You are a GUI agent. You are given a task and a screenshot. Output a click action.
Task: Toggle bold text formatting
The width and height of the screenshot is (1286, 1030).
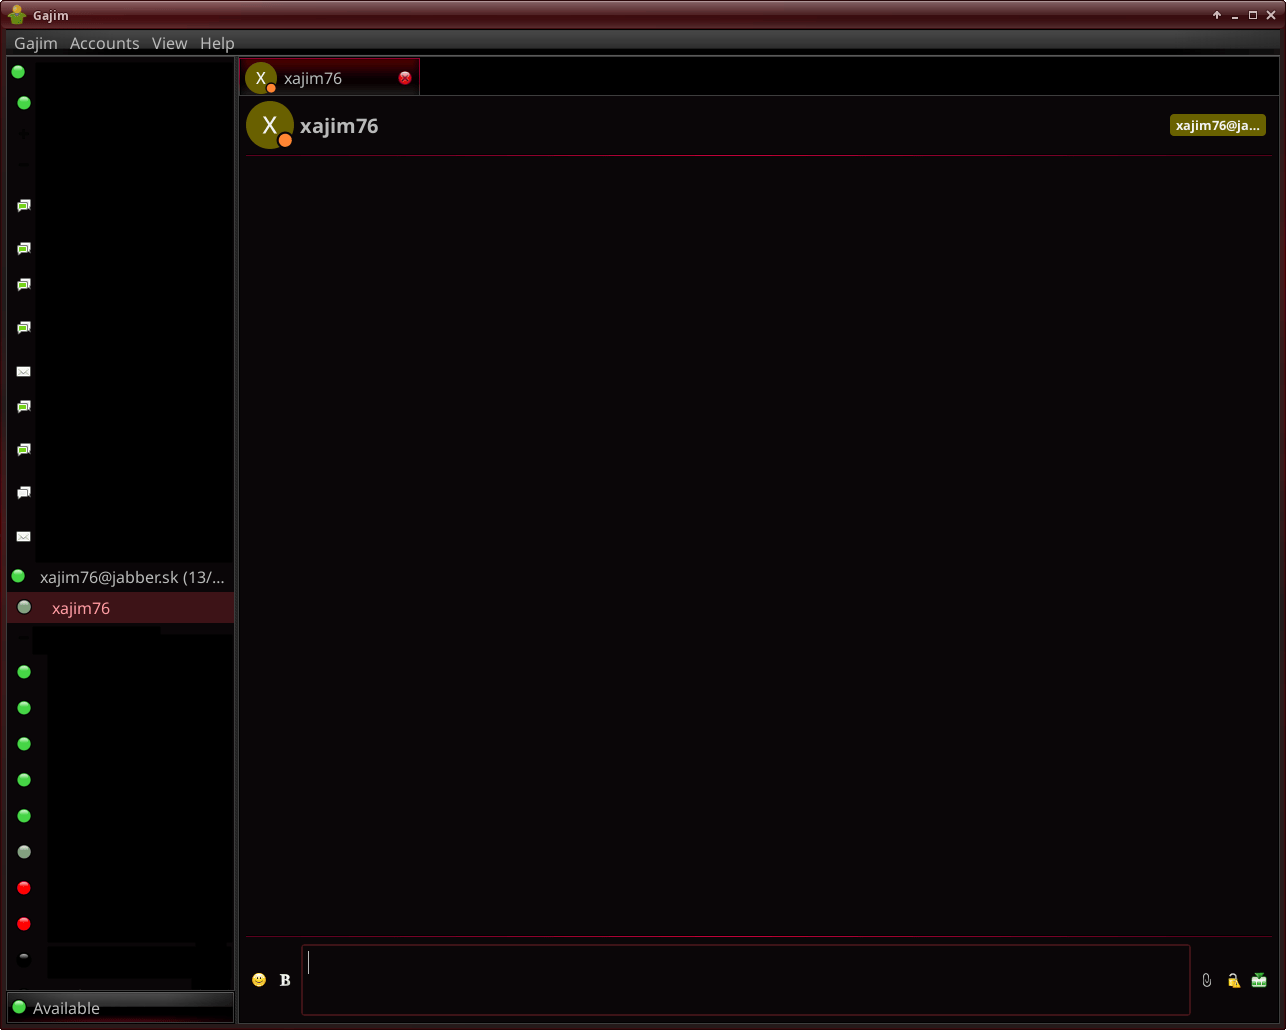click(x=285, y=980)
